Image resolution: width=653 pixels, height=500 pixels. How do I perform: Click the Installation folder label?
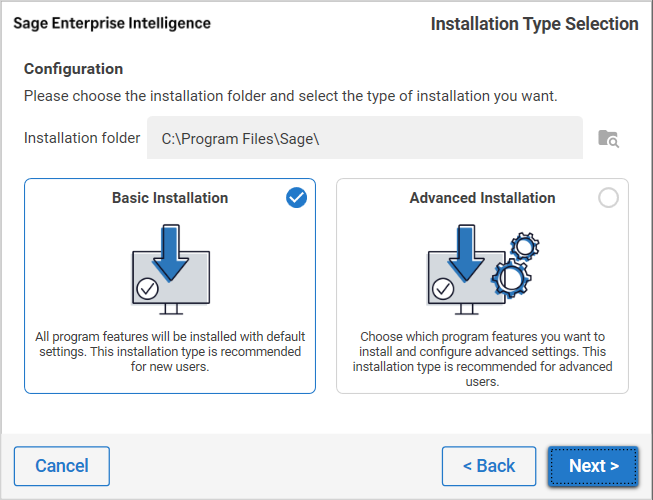pos(82,138)
